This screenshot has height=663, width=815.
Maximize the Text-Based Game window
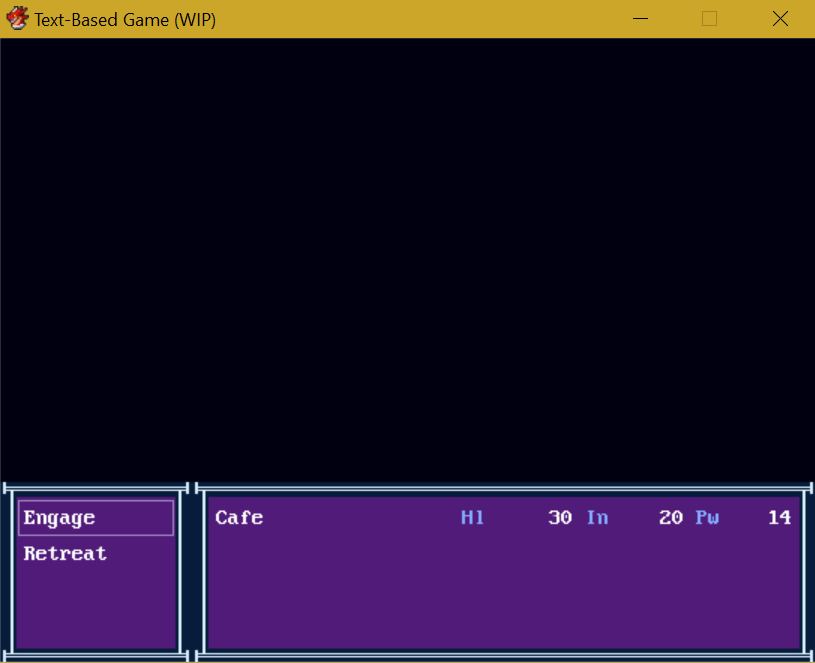709,19
